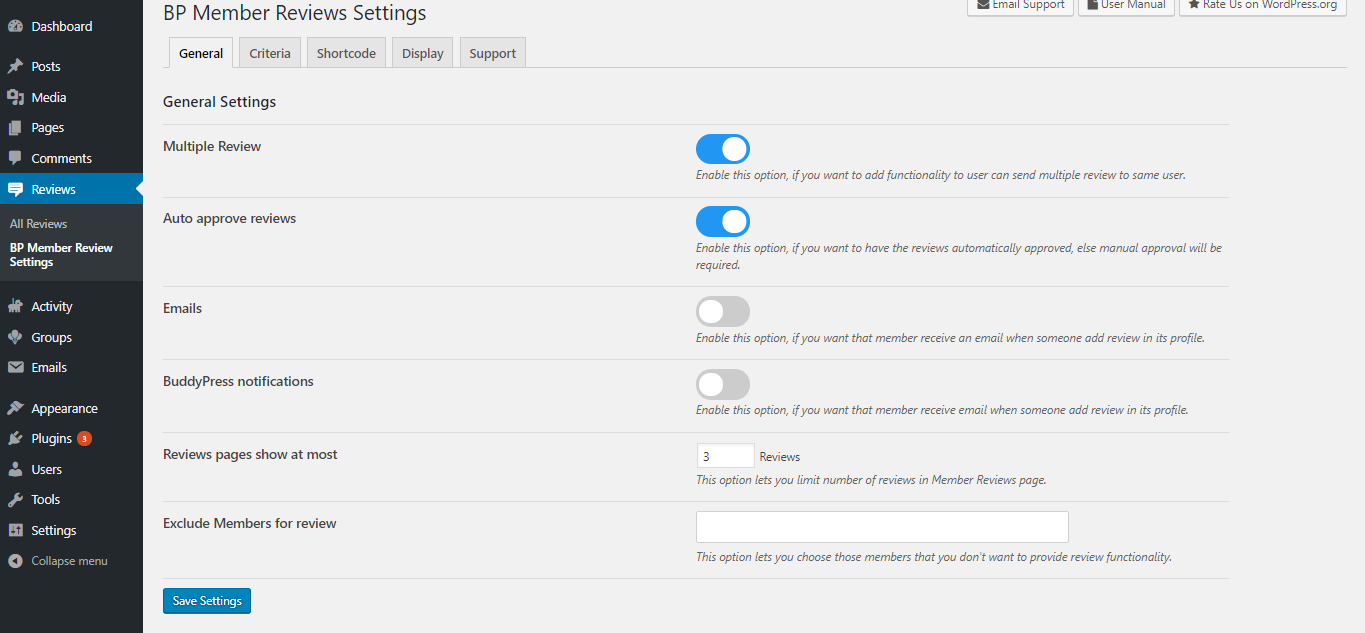The image size is (1365, 633).
Task: Open BP Member Review Settings submenu
Action: pos(61,255)
